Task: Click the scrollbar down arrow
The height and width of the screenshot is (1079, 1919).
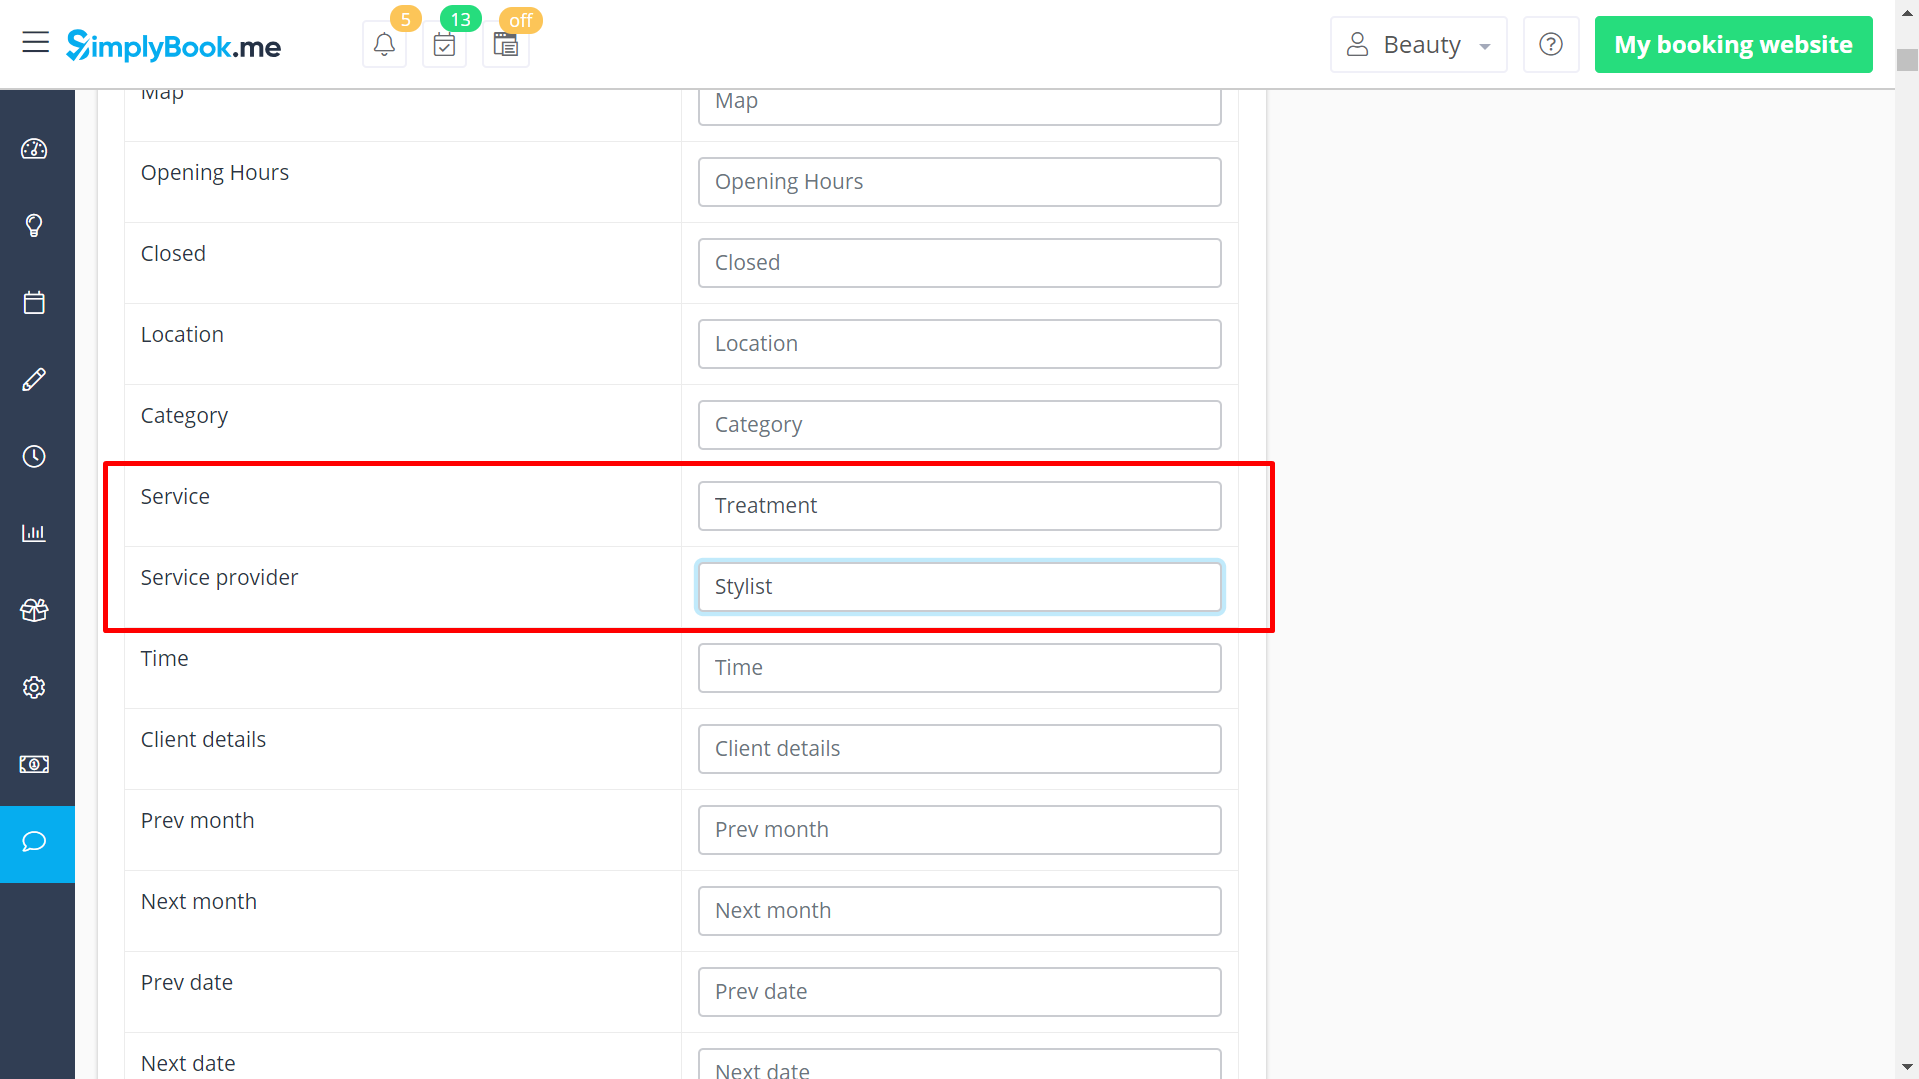Action: point(1904,1067)
